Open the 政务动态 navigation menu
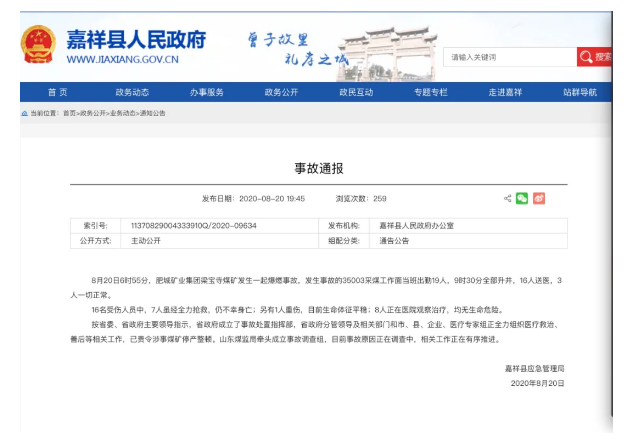The image size is (624, 442). tap(132, 92)
